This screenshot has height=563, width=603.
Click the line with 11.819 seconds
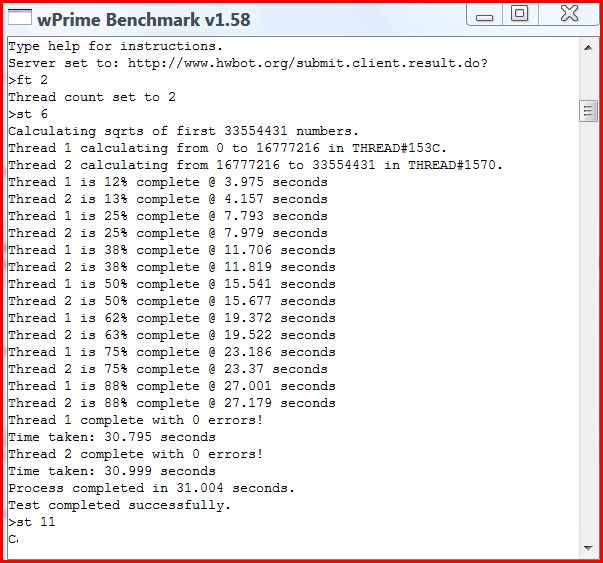pos(172,267)
